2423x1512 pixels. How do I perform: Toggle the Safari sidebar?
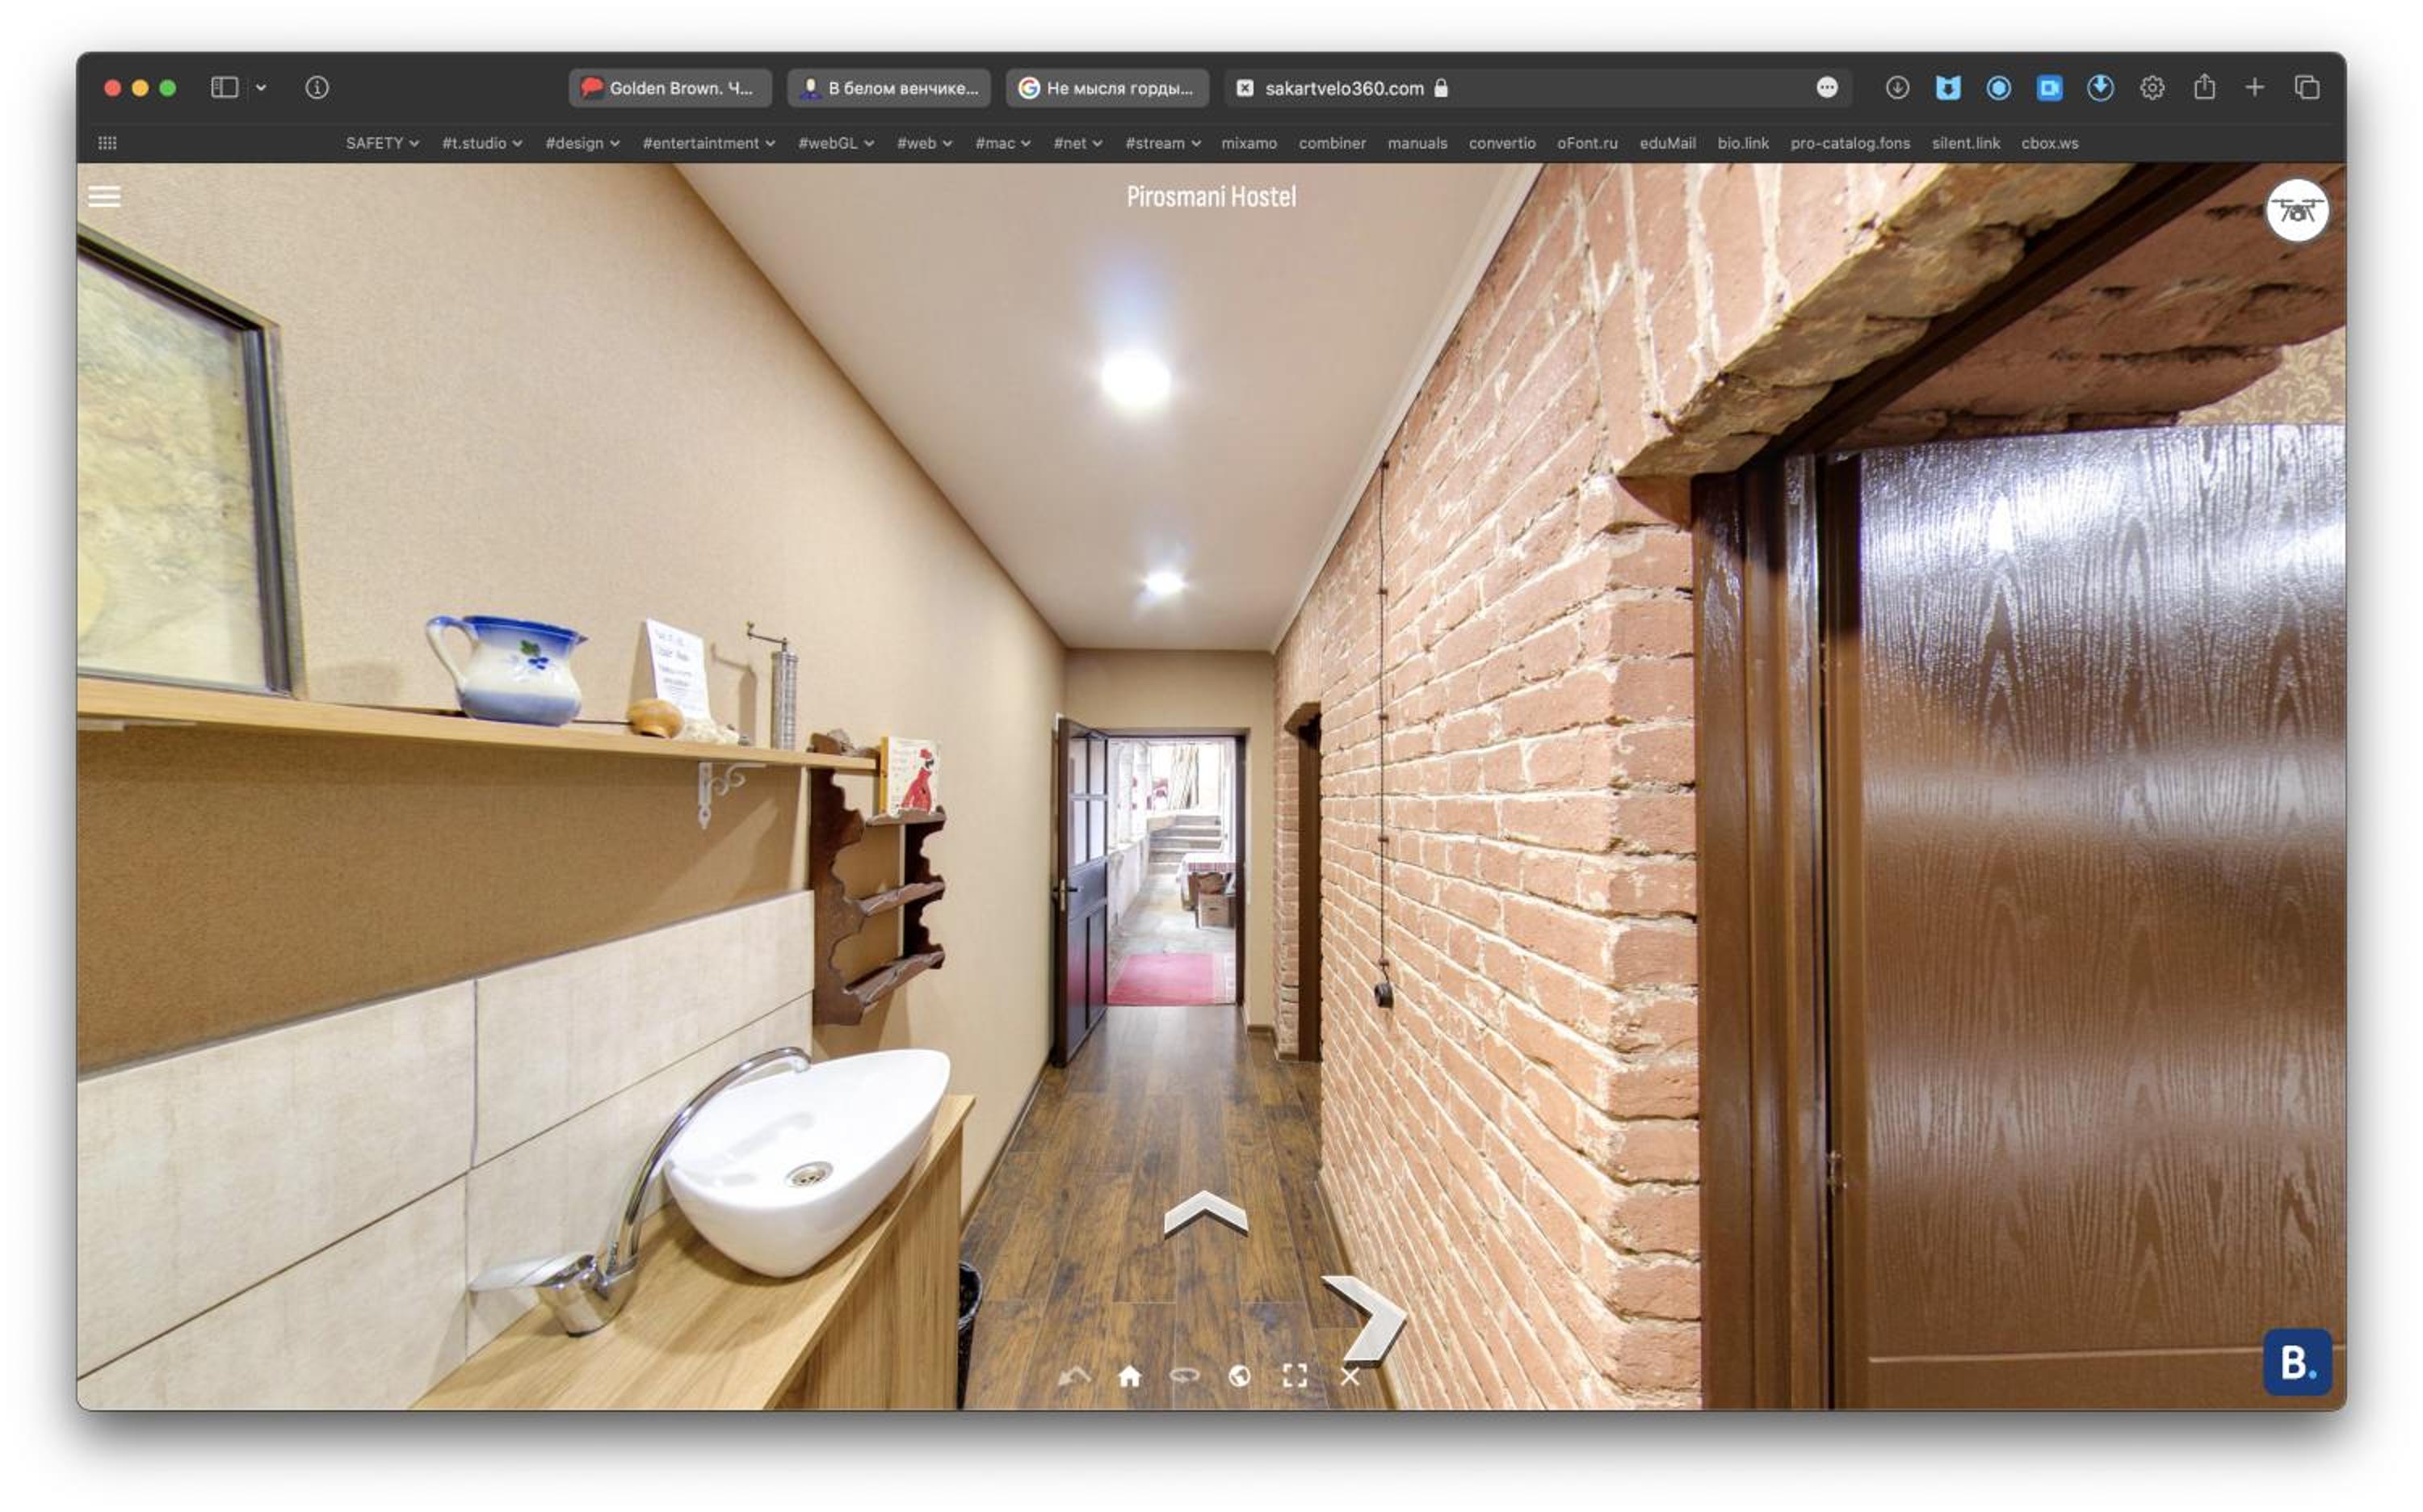point(224,88)
